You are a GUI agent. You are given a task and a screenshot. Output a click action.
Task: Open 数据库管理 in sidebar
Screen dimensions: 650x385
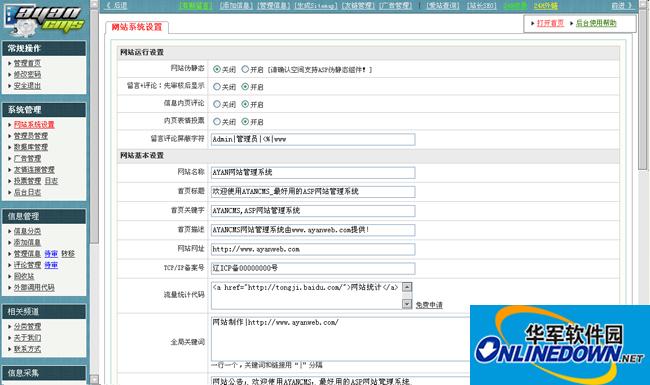[31, 147]
